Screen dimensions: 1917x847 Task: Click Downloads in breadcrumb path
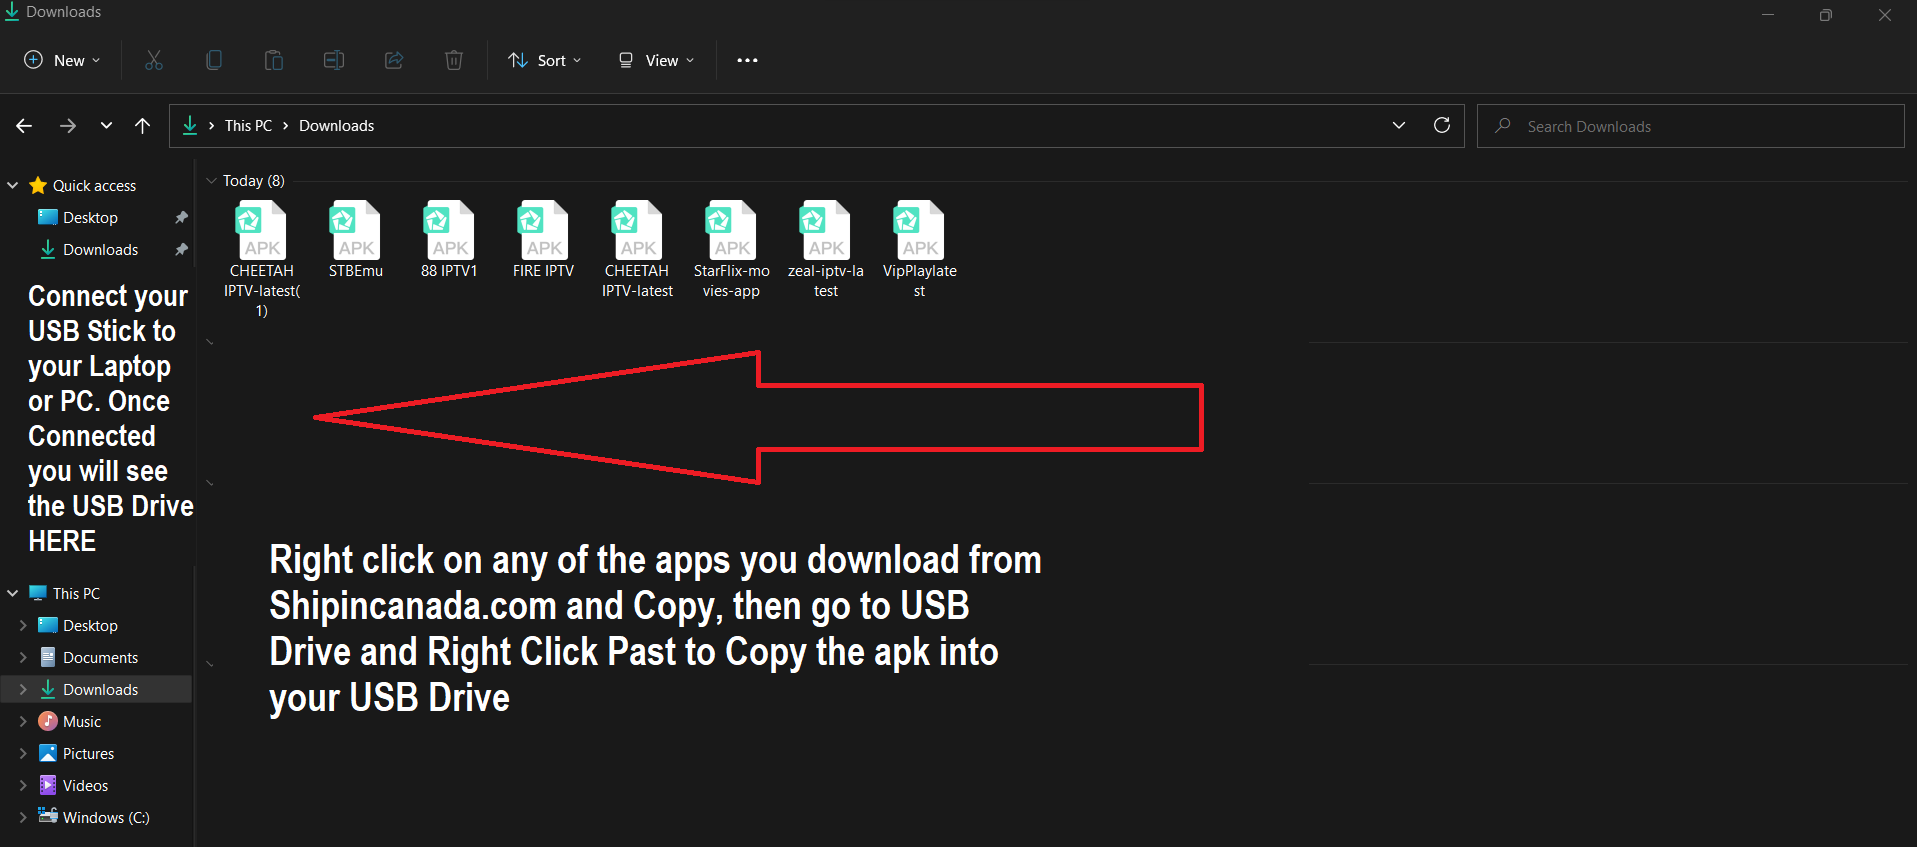point(336,126)
